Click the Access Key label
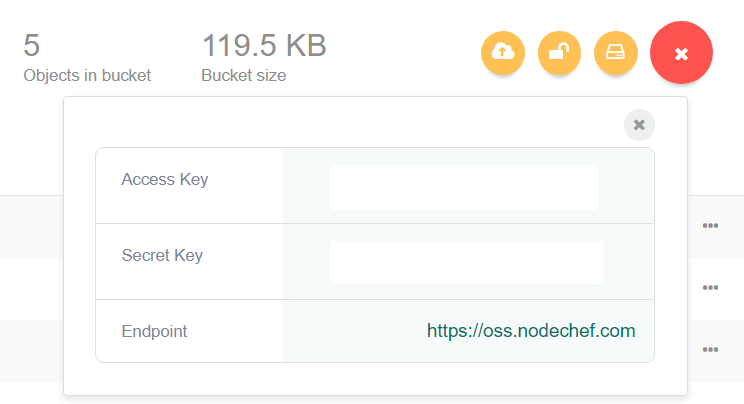Viewport: 744px width, 404px height. click(x=165, y=180)
